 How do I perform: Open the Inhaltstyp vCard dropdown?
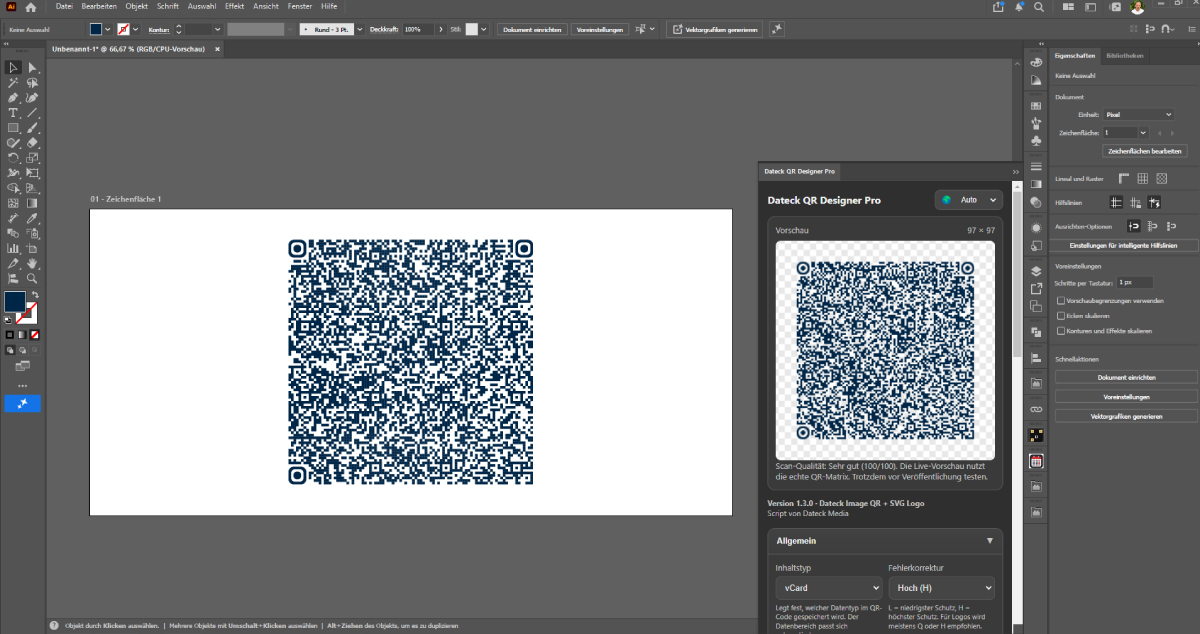828,588
